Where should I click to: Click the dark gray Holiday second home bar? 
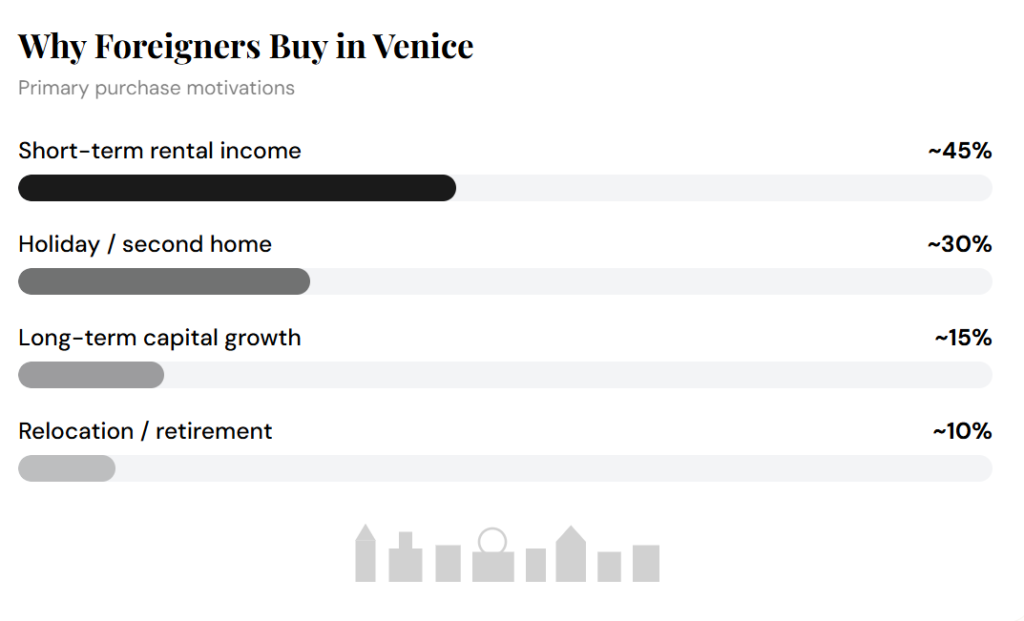(164, 282)
